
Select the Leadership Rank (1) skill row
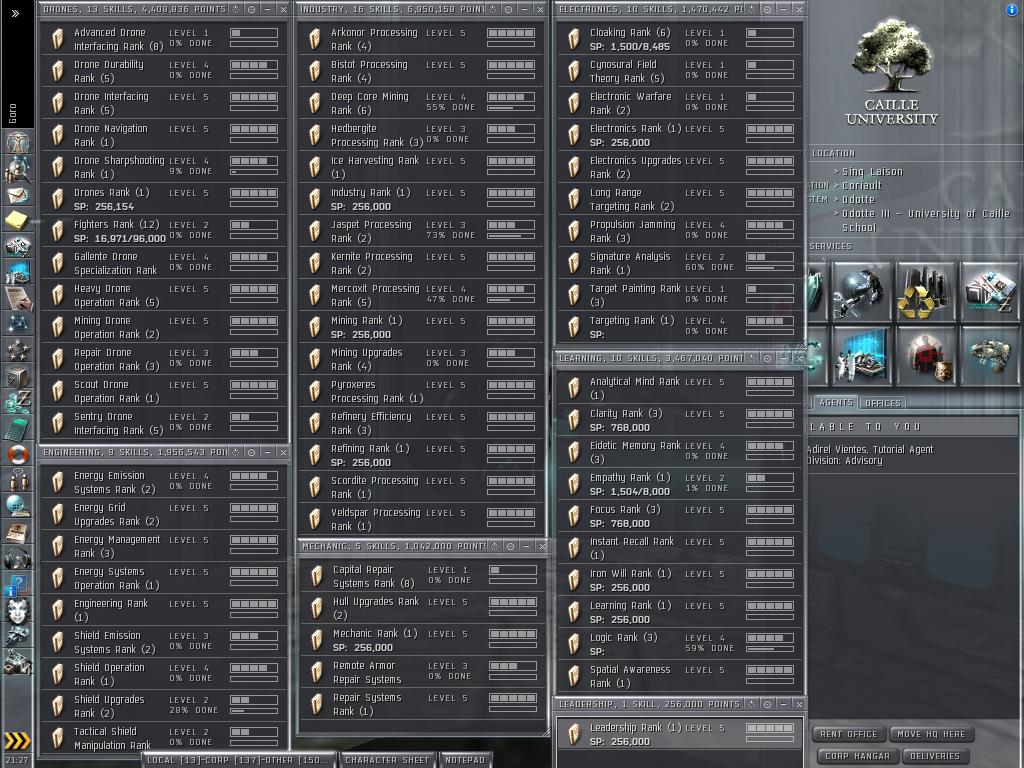[x=679, y=734]
